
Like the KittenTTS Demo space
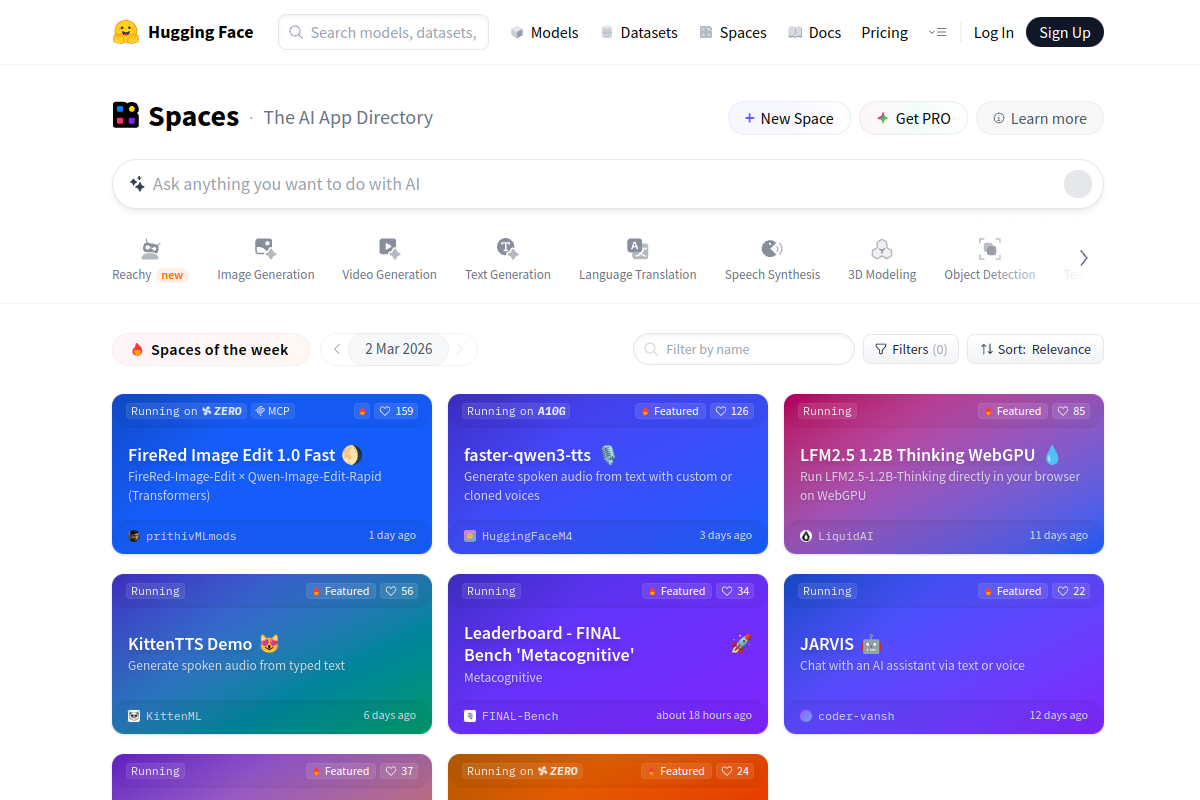tap(399, 591)
